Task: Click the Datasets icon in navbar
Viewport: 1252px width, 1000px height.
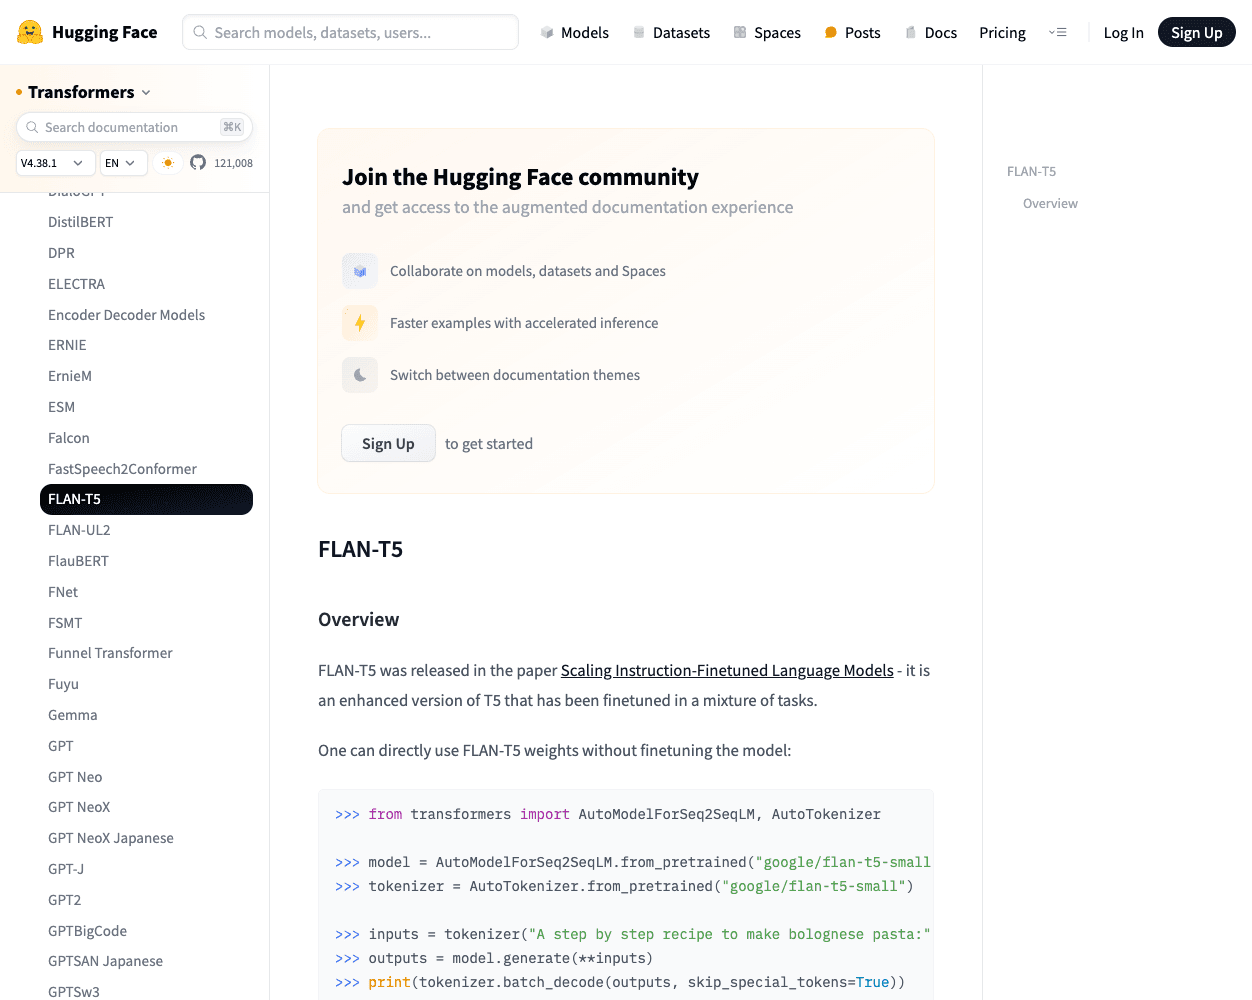Action: point(639,33)
